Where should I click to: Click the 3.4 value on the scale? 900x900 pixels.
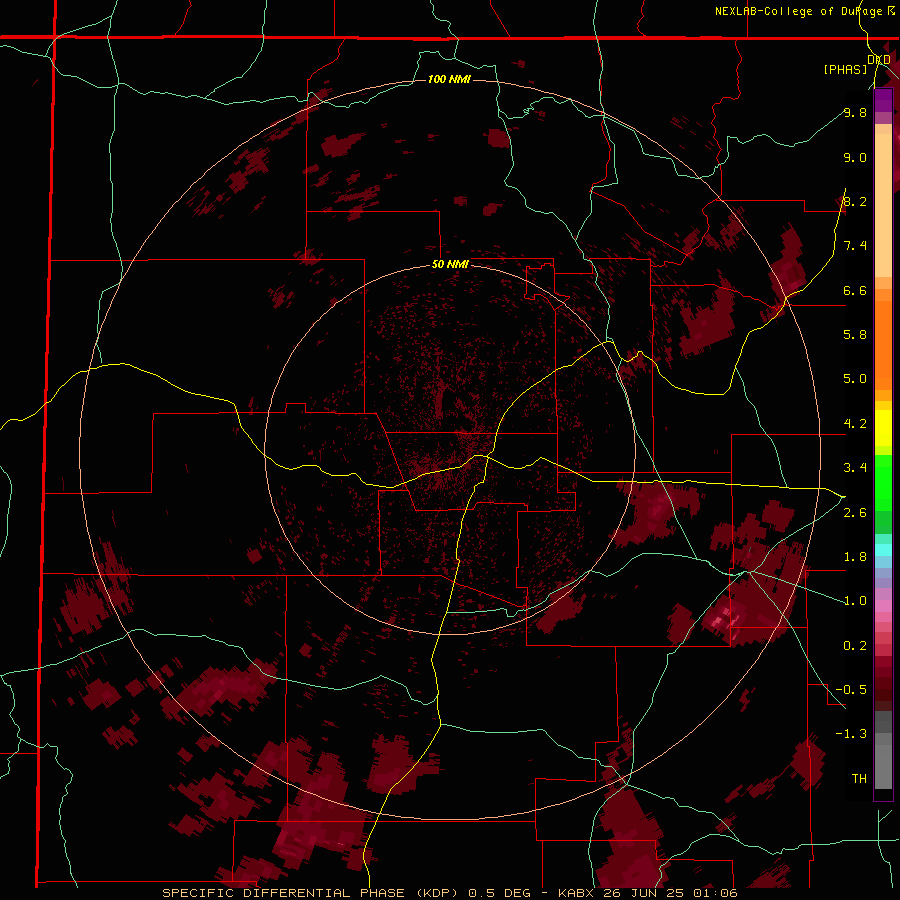[855, 468]
